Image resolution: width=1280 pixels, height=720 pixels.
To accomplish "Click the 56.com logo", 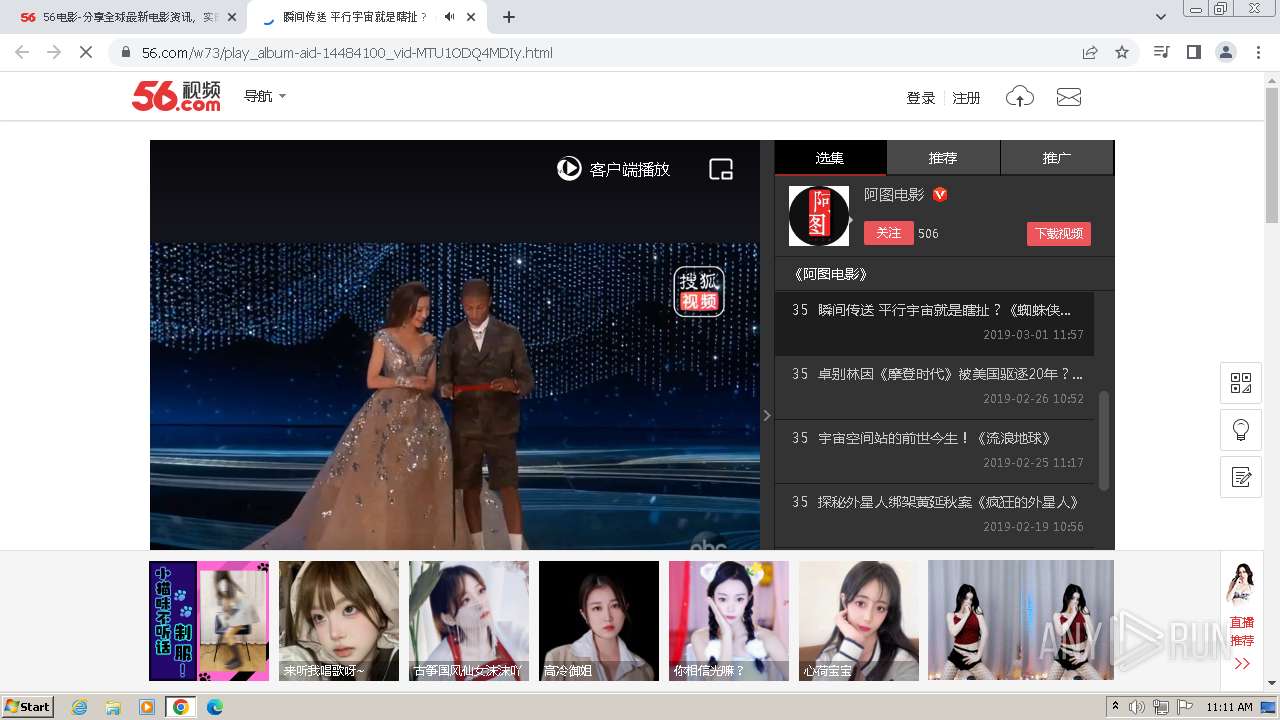I will click(x=176, y=96).
